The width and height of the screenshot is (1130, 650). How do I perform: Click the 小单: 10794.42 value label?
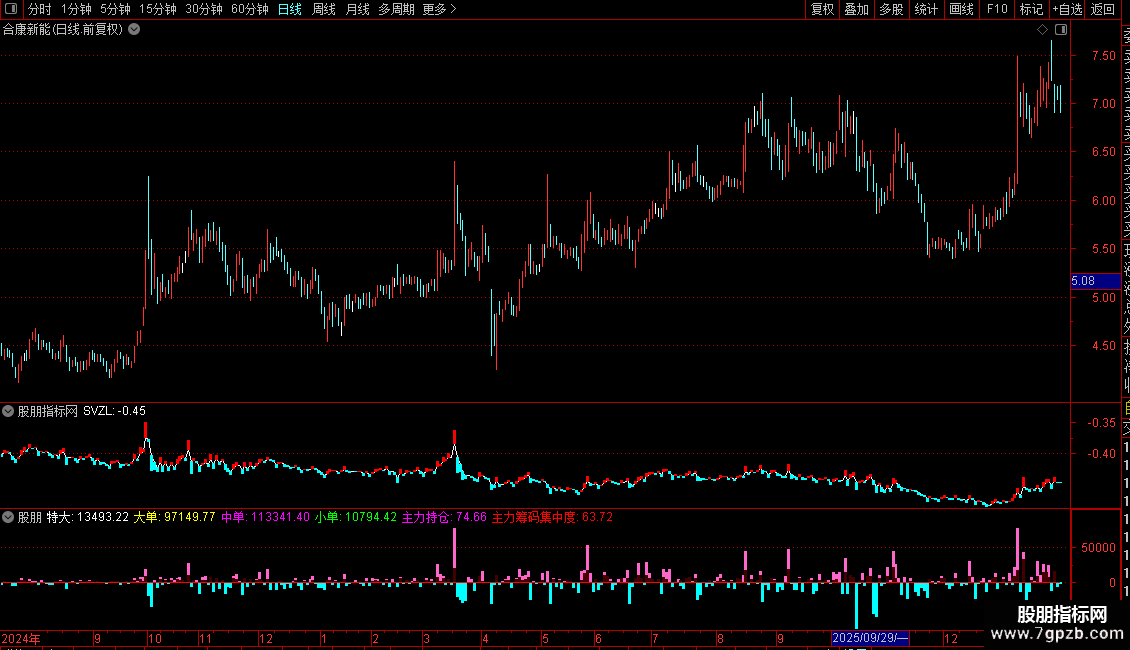(x=355, y=517)
